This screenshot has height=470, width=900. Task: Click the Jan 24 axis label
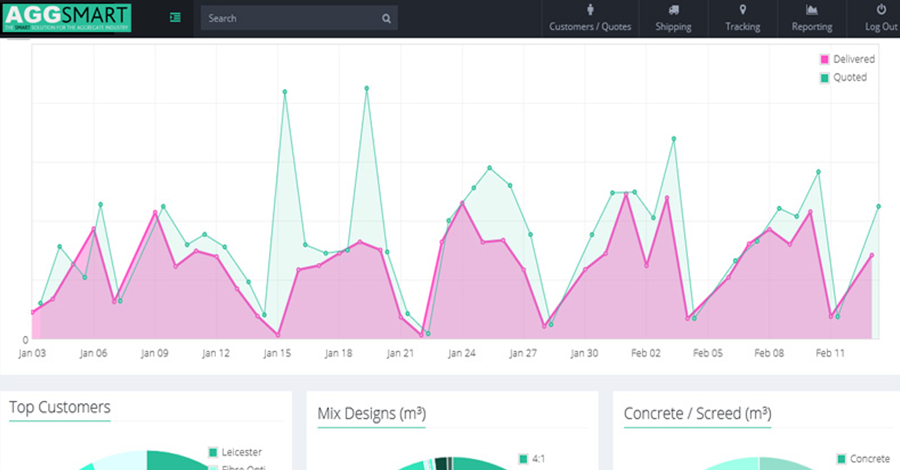(461, 353)
